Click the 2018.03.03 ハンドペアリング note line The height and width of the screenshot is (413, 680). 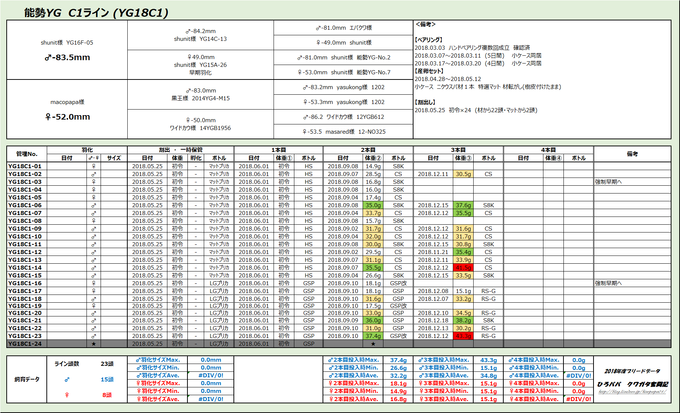472,48
